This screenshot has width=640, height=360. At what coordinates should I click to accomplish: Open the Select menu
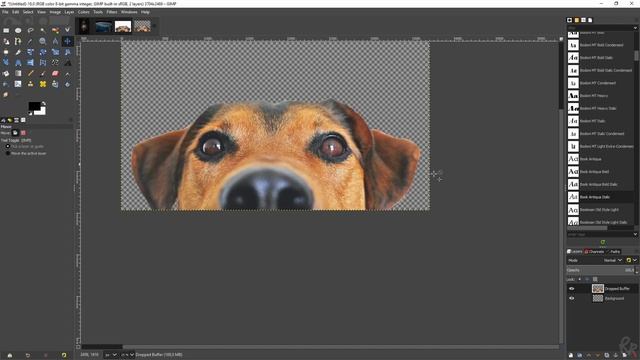point(28,12)
